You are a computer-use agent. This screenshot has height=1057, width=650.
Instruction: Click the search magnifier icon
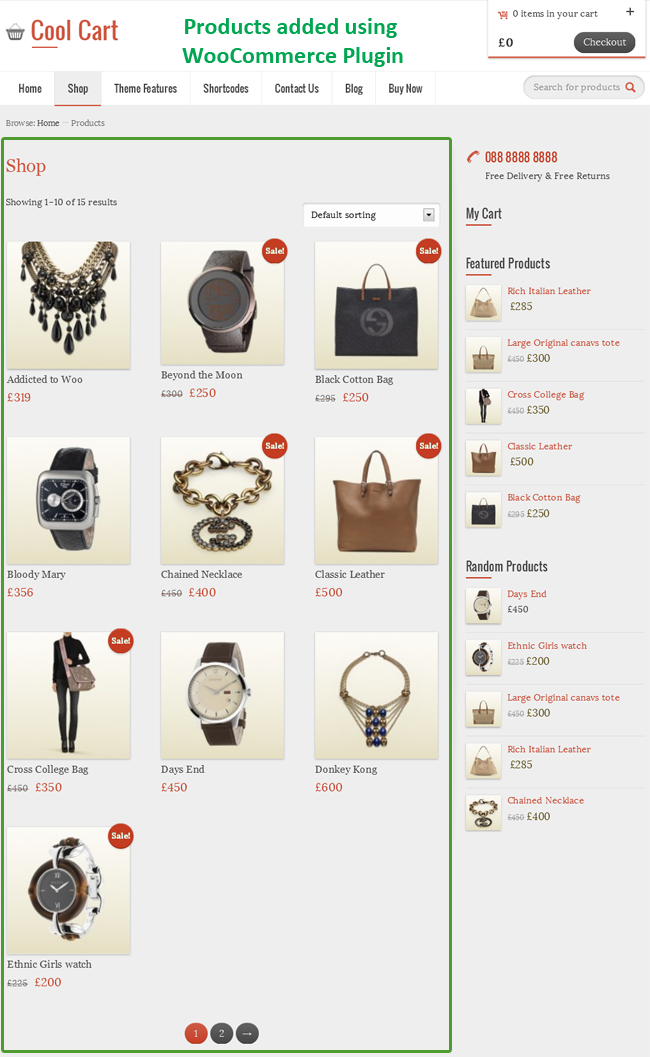click(630, 87)
